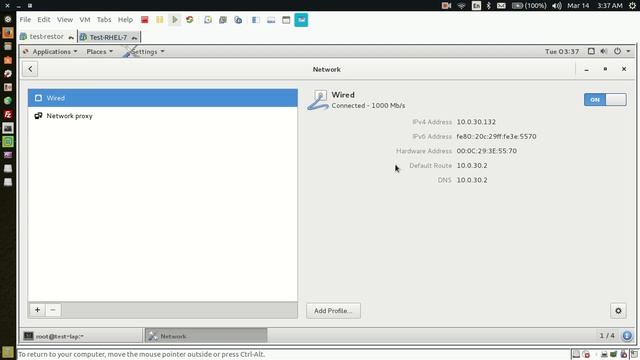Click the Network taskbar window button

207,336
